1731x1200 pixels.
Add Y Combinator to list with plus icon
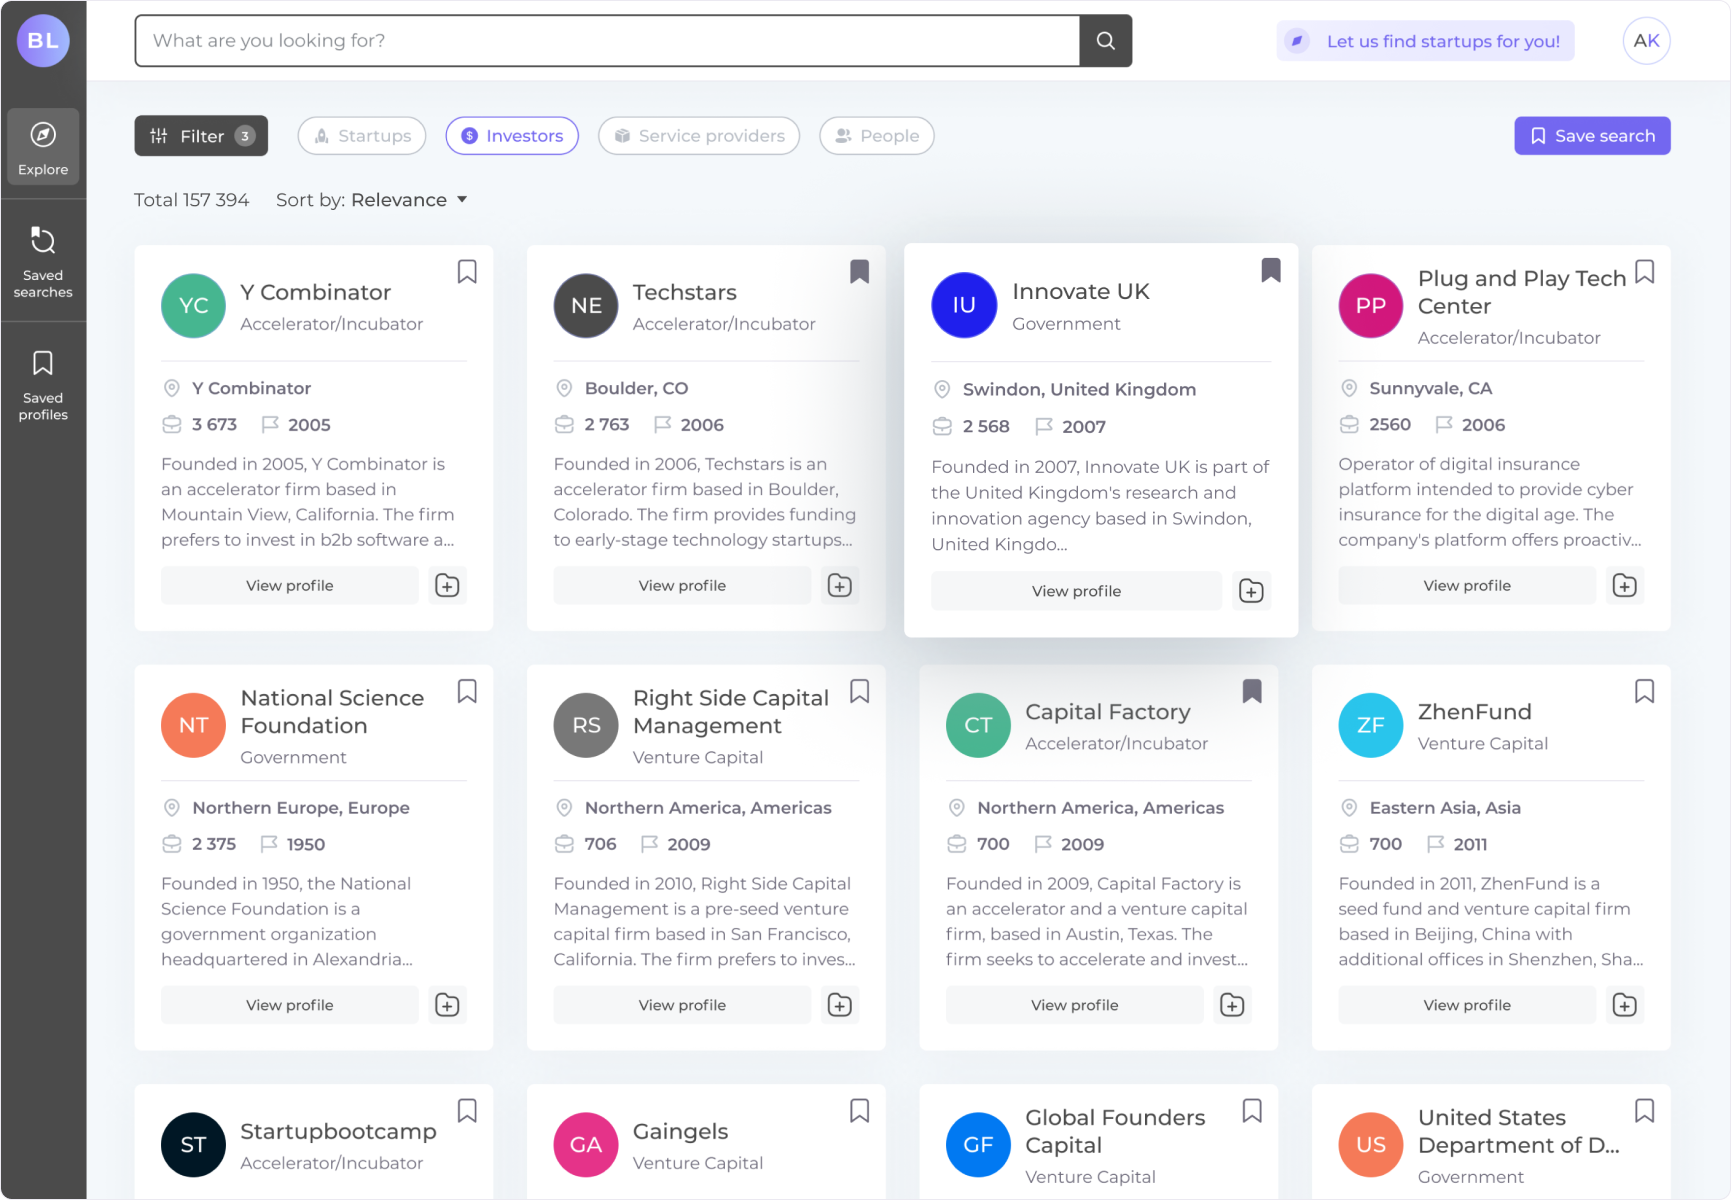447,586
